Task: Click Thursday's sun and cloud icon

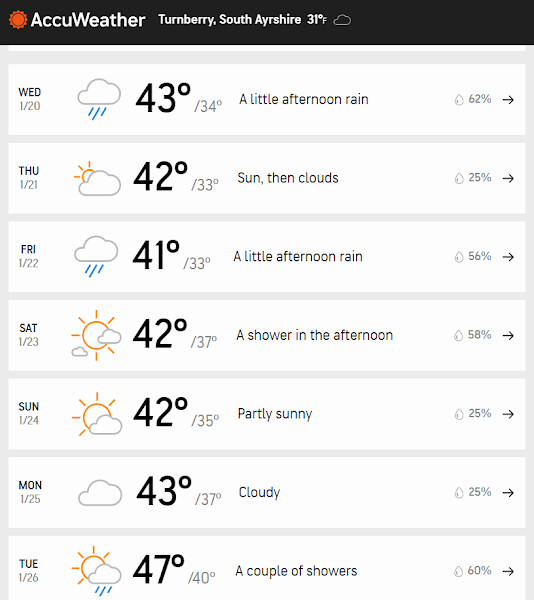Action: point(97,178)
